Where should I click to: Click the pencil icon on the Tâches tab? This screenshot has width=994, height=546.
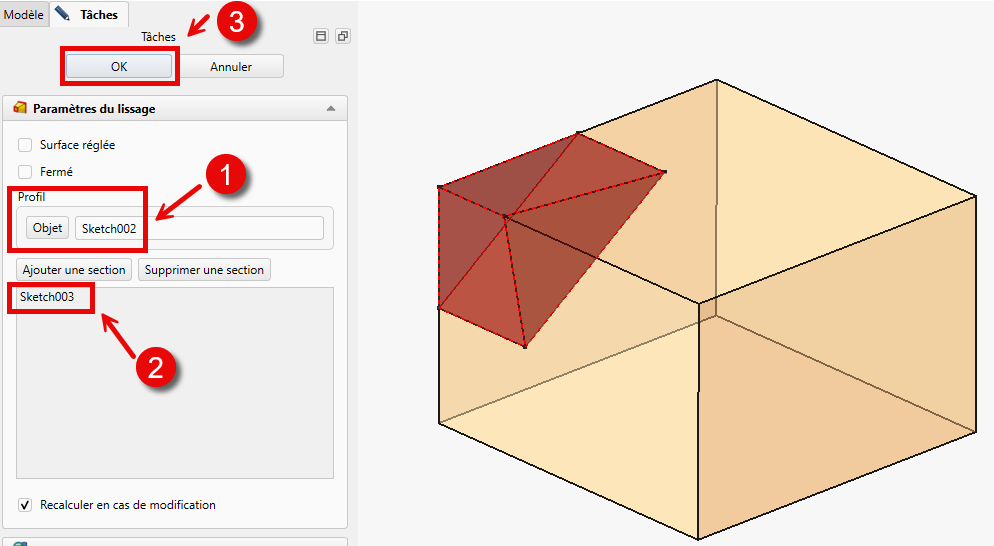point(63,15)
